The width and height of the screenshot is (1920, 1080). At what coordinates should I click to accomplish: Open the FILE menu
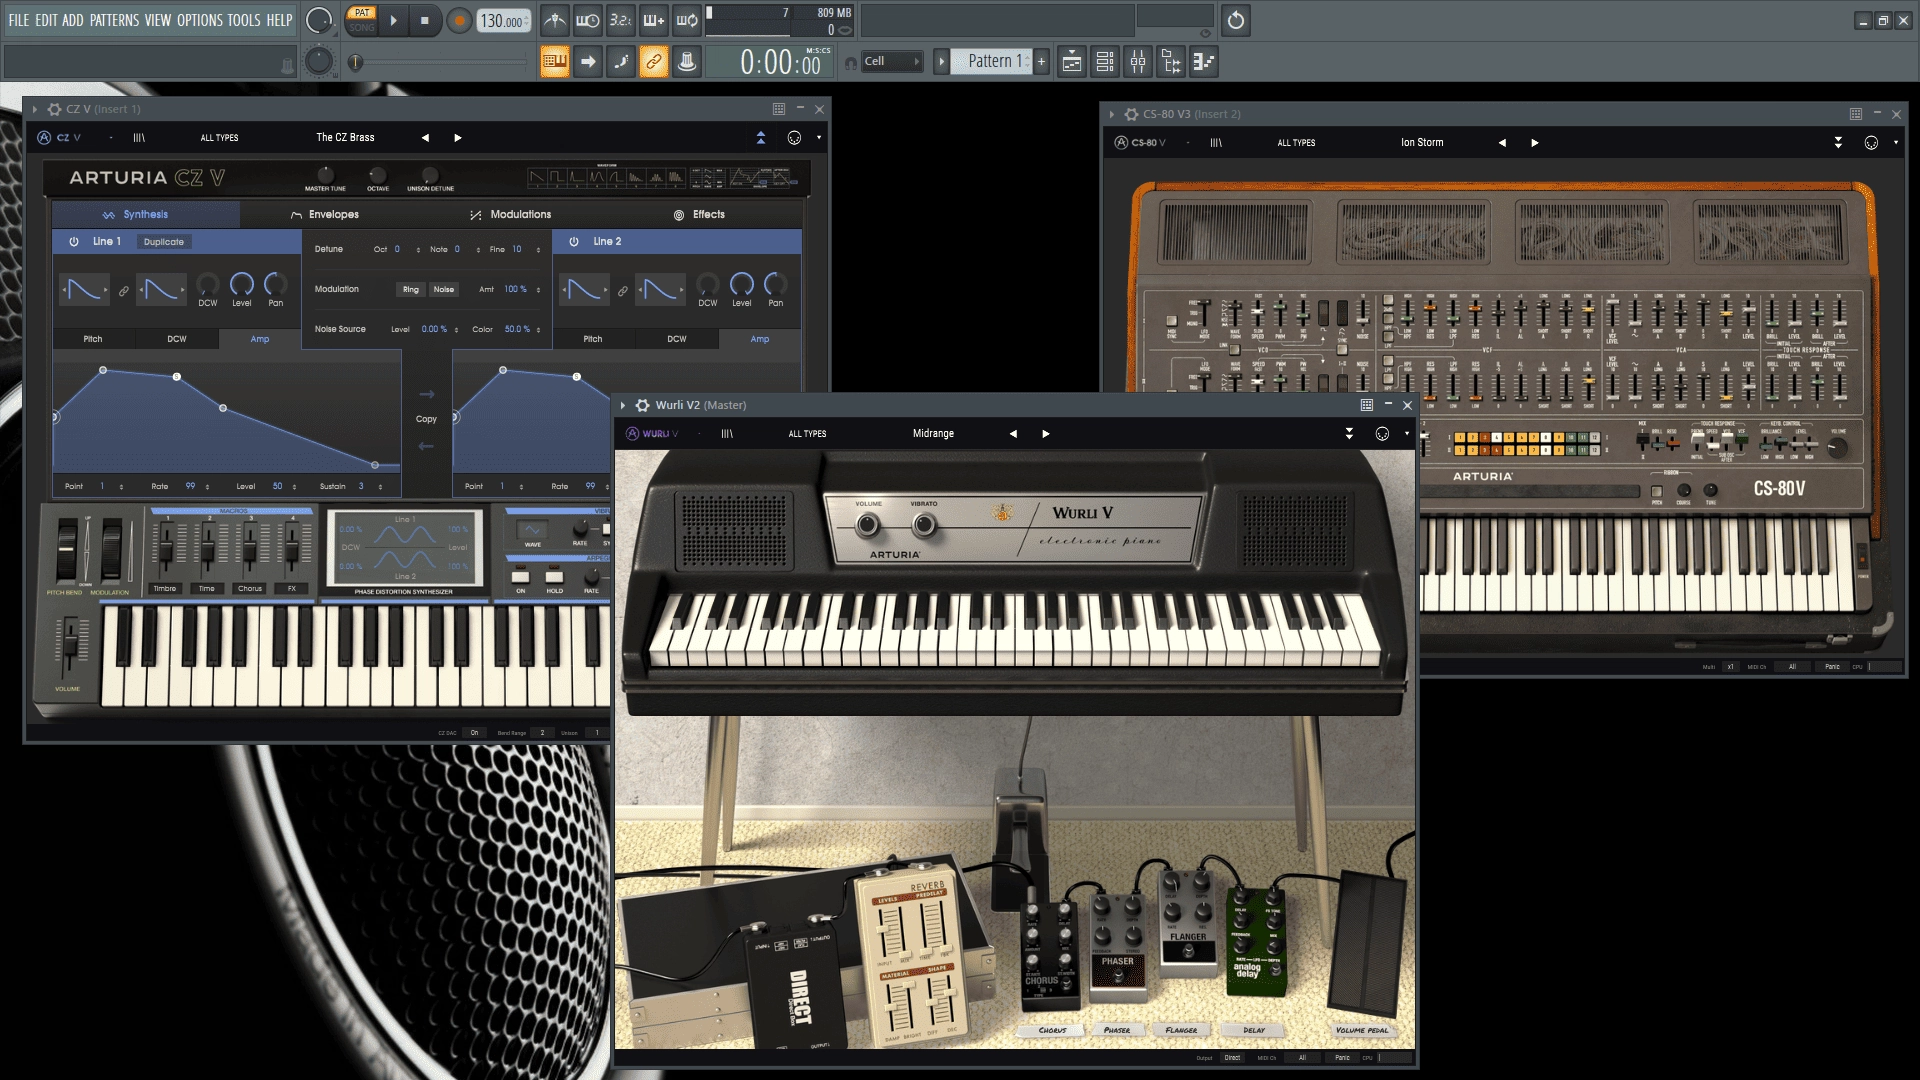pyautogui.click(x=19, y=20)
